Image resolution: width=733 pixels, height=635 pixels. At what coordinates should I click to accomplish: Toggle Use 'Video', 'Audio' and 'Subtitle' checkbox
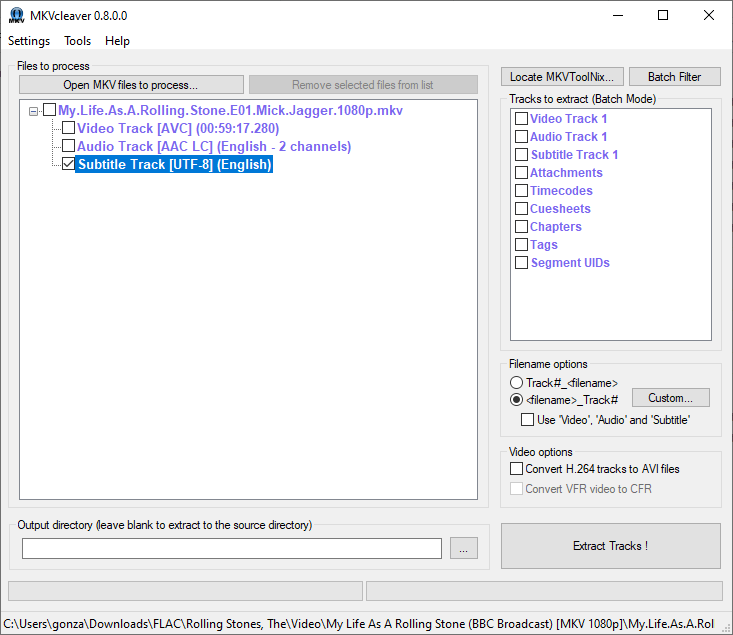pyautogui.click(x=527, y=419)
